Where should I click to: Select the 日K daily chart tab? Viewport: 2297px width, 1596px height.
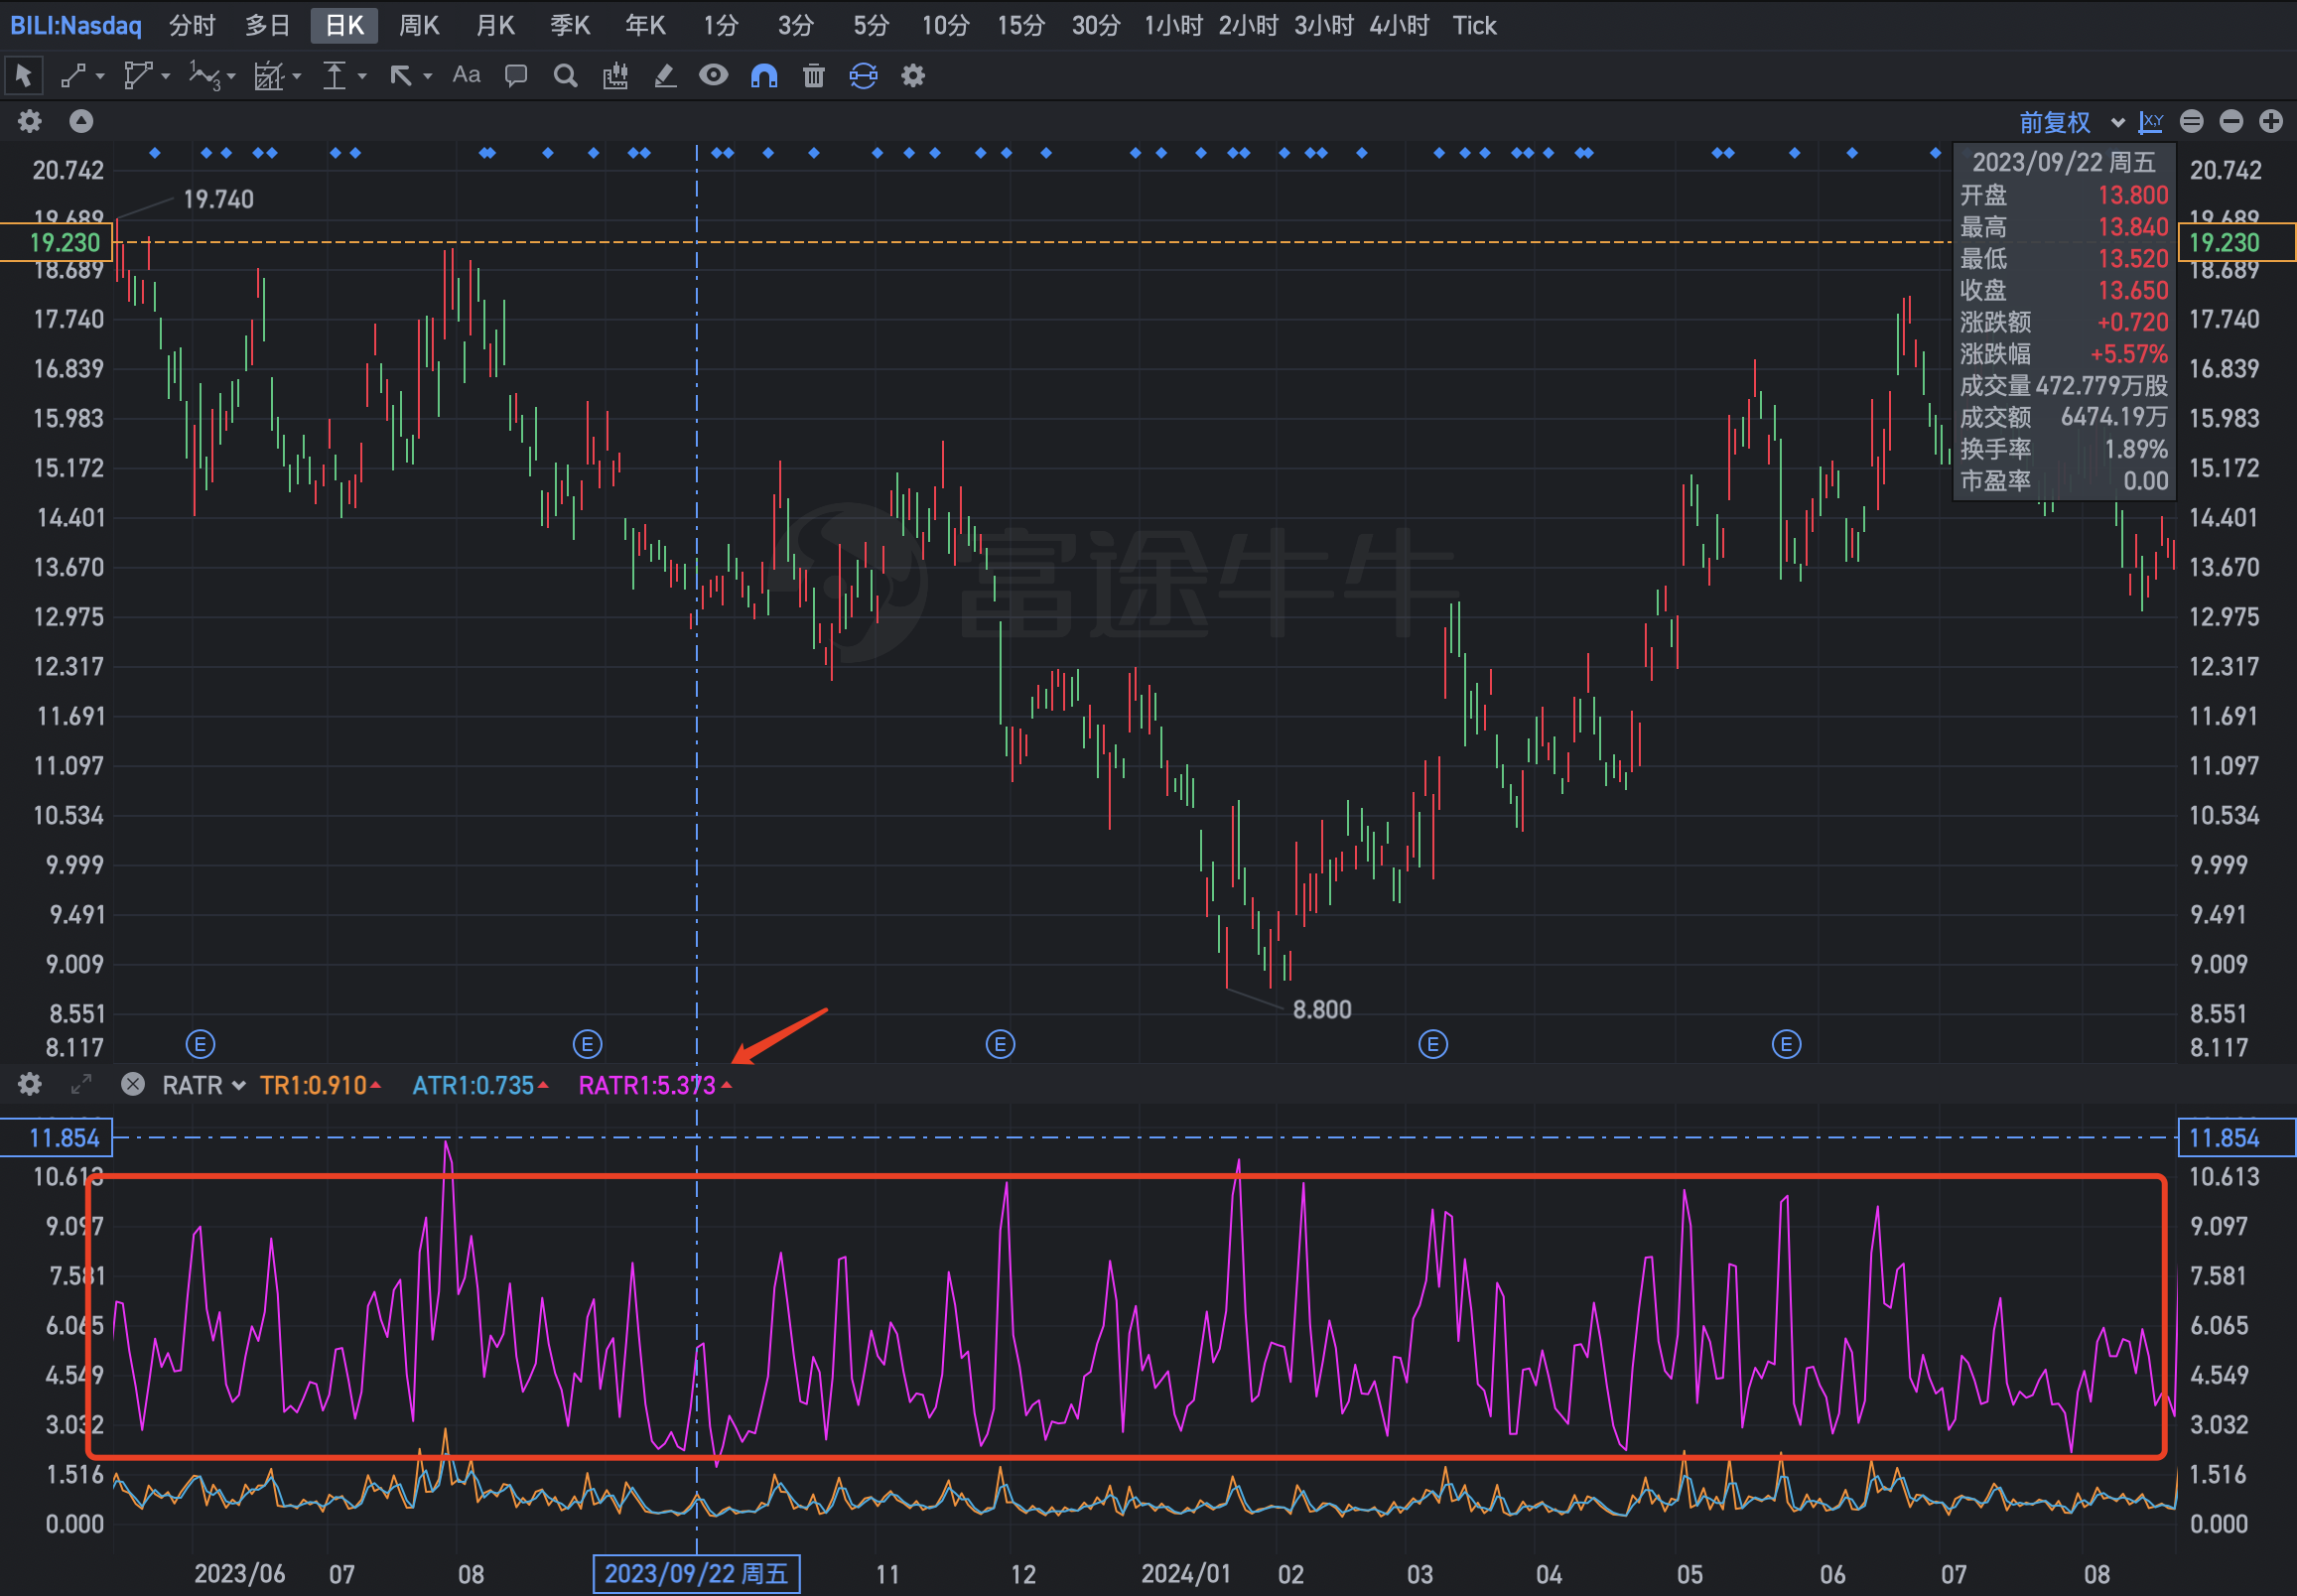344,25
